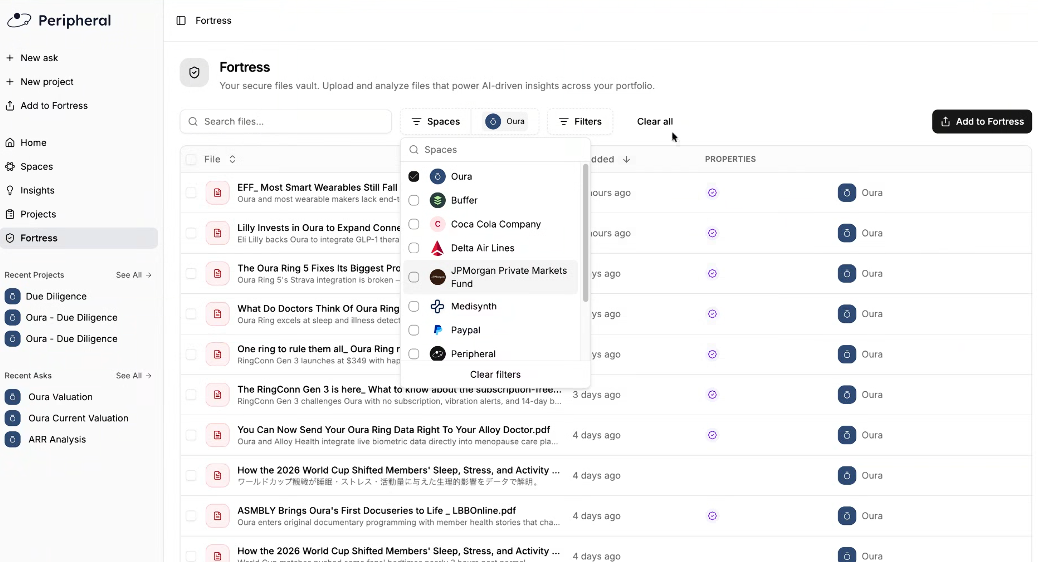The width and height of the screenshot is (1038, 562).
Task: Check the JPMorgan Private Markets Fund checkbox
Action: point(414,277)
